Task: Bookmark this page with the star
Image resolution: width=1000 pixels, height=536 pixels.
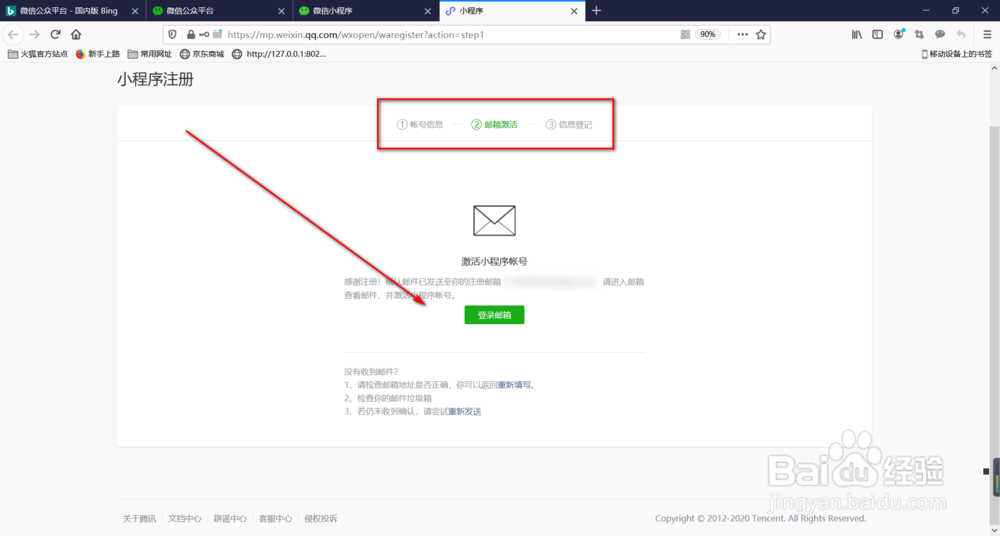Action: (x=761, y=34)
